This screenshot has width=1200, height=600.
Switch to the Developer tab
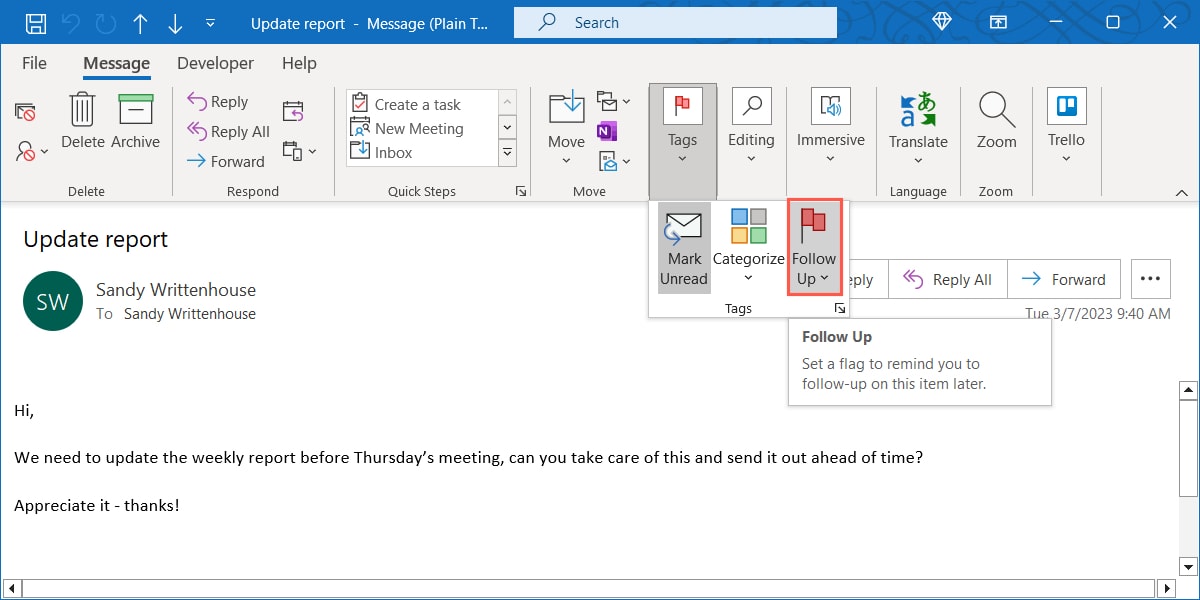coord(215,63)
